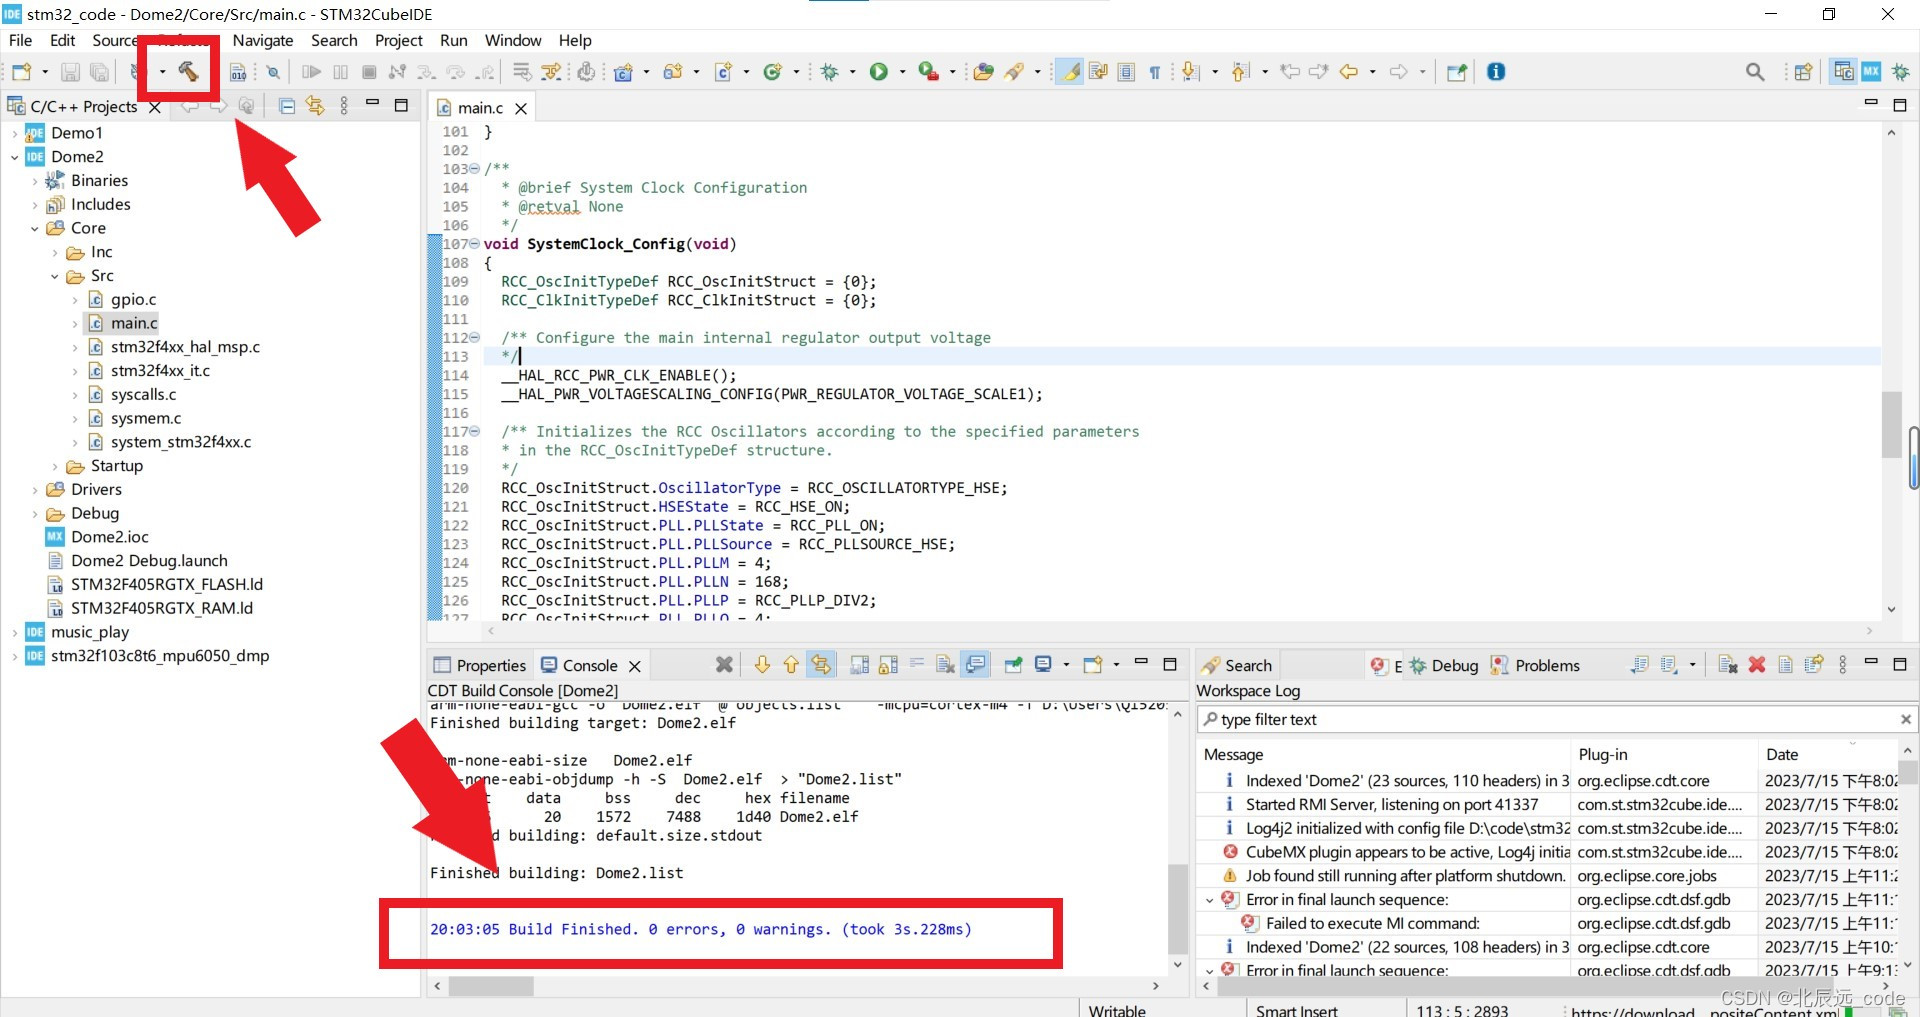
Task: Toggle Mark Occurrences highlighter button
Action: coord(1069,72)
